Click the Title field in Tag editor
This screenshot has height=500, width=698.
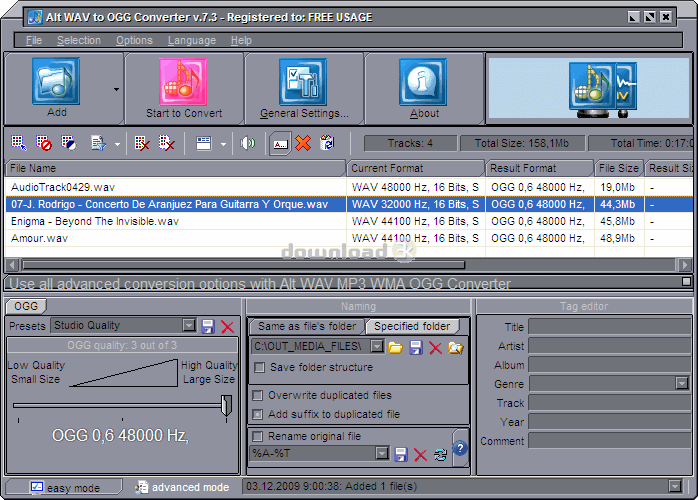pos(609,327)
